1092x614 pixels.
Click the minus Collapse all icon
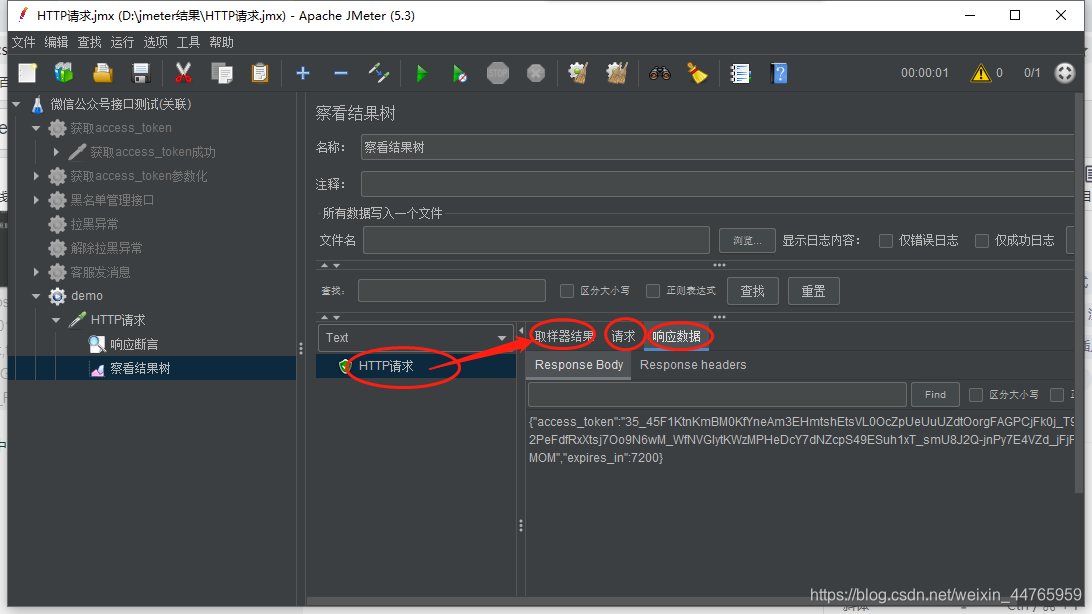point(341,73)
